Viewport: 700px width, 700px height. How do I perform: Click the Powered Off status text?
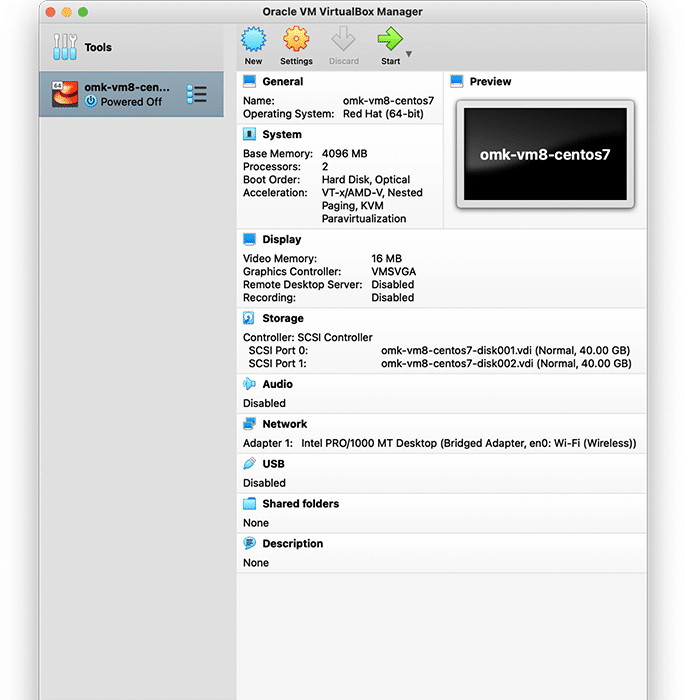131,102
